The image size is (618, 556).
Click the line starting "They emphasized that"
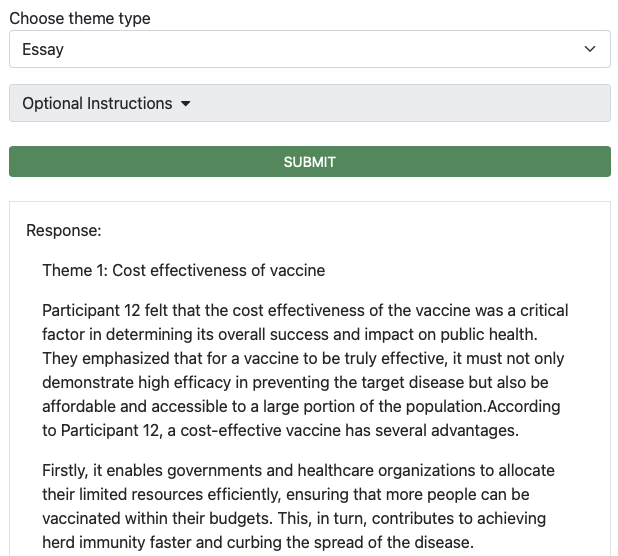[x=303, y=358]
